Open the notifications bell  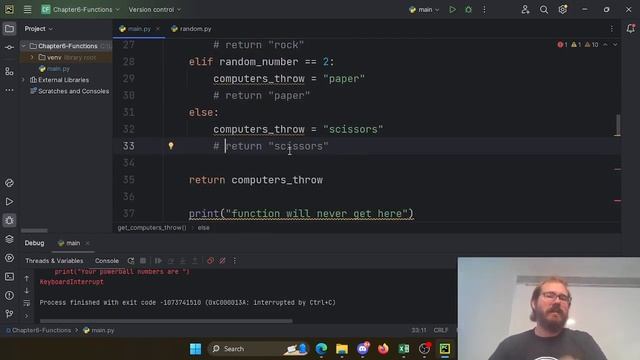coord(631,29)
